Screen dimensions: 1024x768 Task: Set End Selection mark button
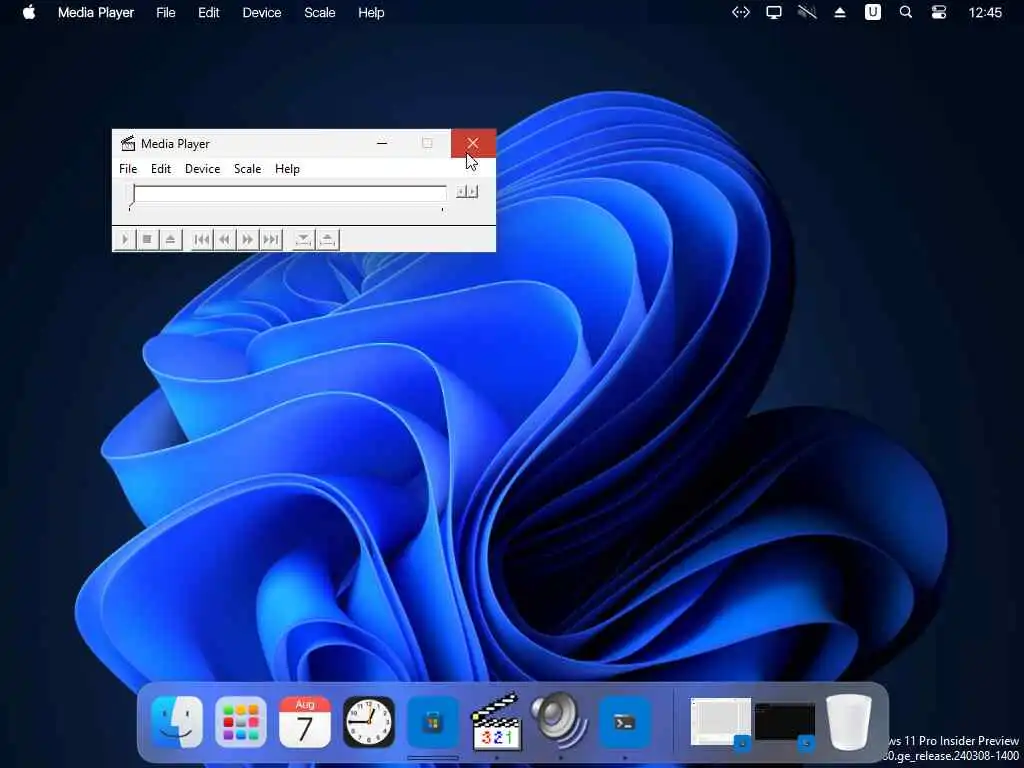tap(328, 240)
